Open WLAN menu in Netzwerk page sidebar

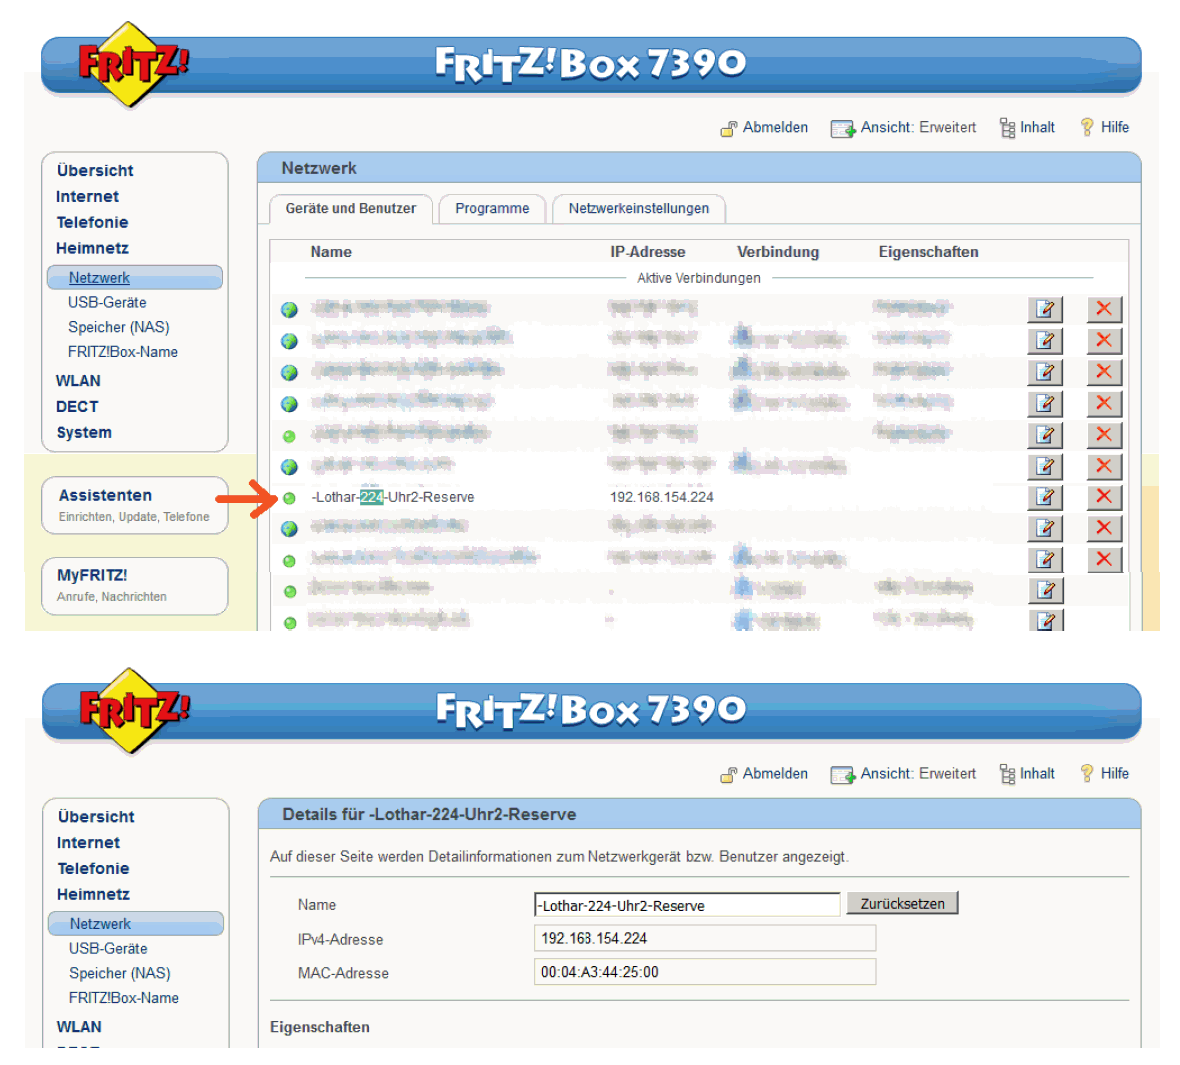[78, 381]
